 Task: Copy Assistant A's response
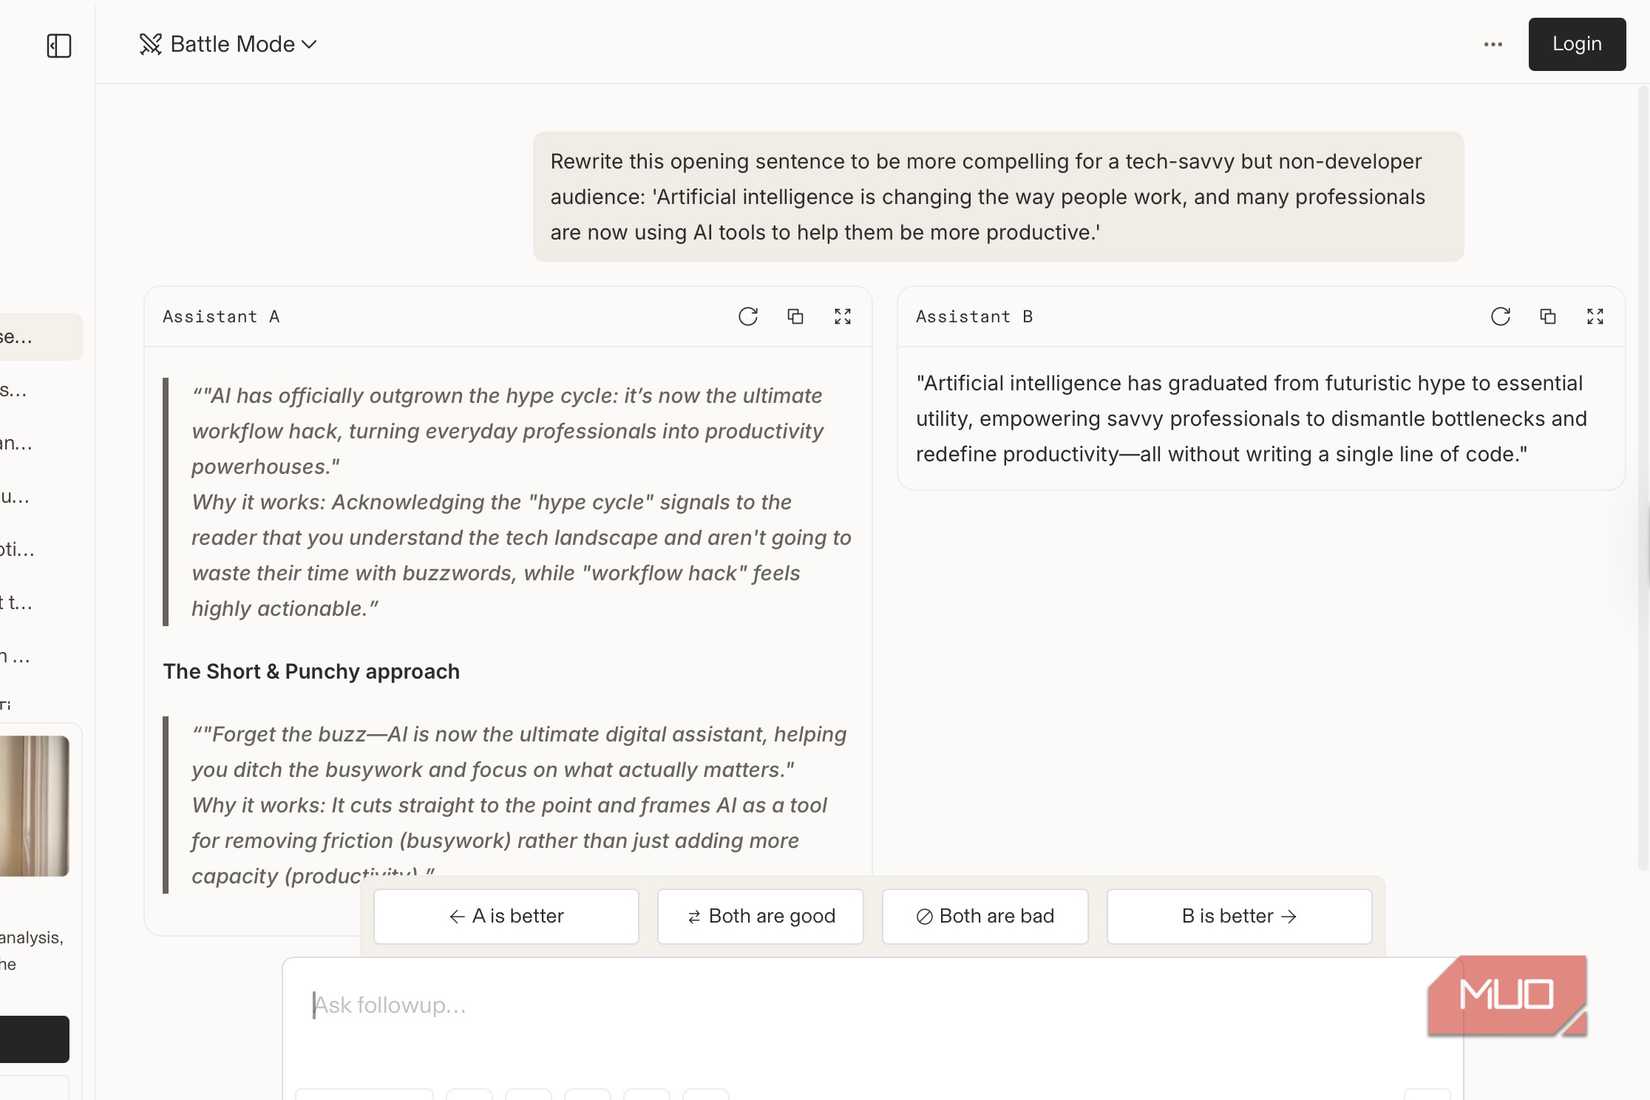[795, 316]
